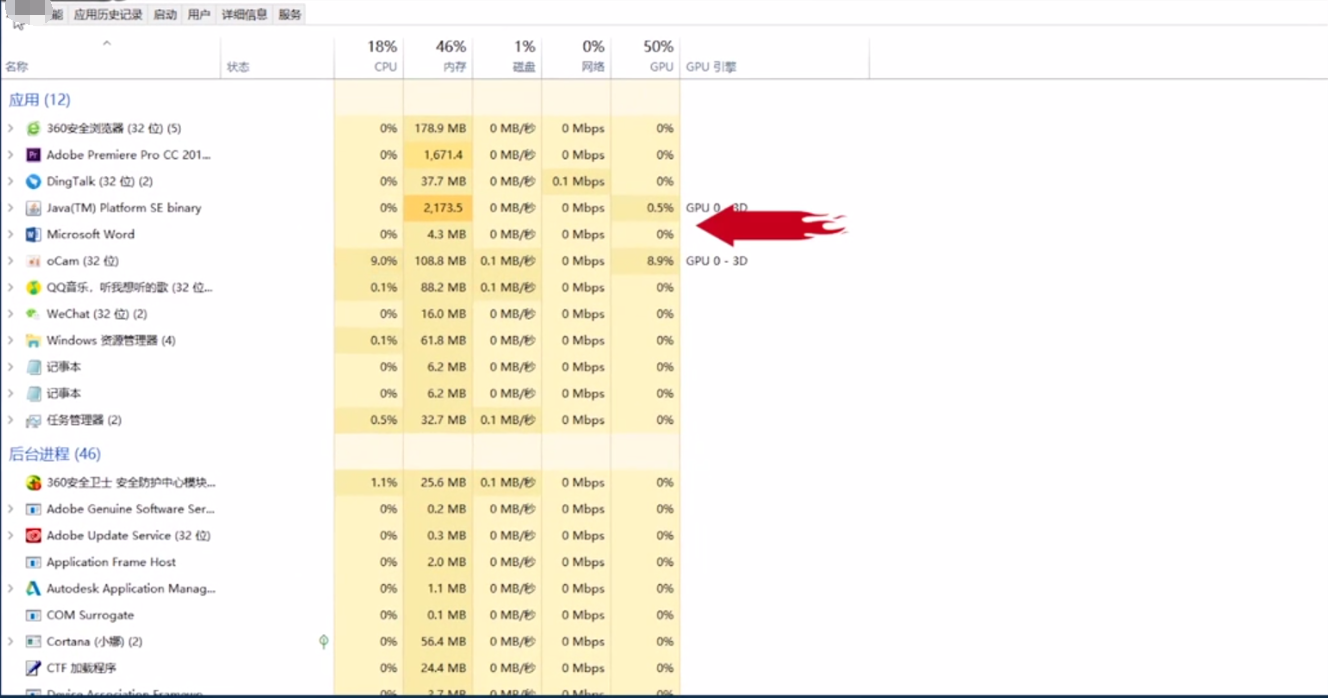Click the 任务管理器 process icon
This screenshot has width=1328, height=698.
point(33,420)
